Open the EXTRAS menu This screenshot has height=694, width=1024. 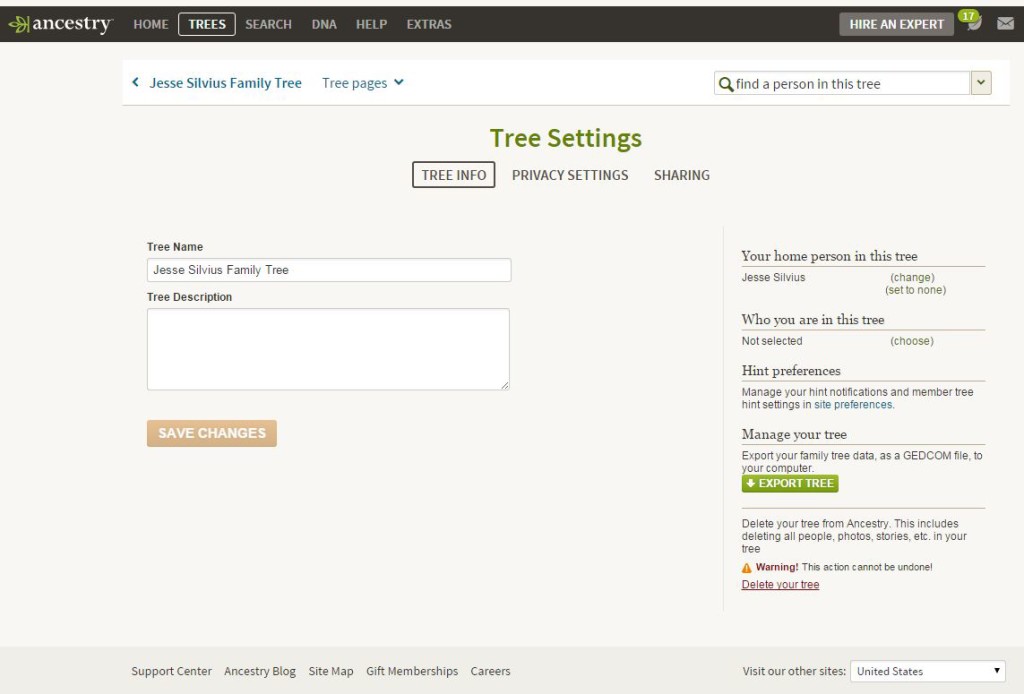(x=429, y=24)
